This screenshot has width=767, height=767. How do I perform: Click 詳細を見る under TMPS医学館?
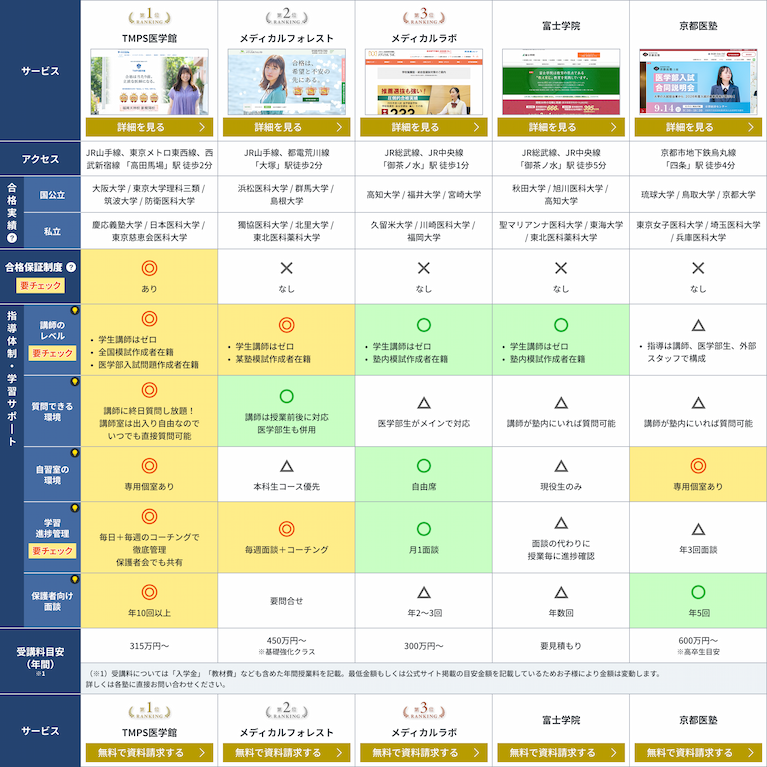148,128
